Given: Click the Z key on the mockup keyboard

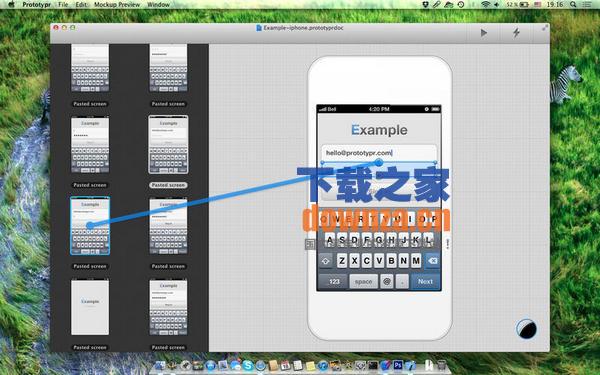Looking at the screenshot, I should (x=342, y=261).
